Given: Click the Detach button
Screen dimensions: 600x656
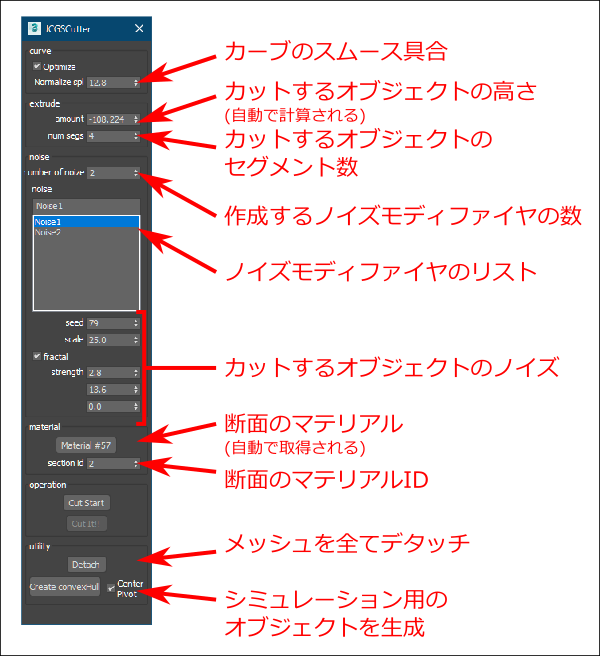Looking at the screenshot, I should (x=86, y=564).
